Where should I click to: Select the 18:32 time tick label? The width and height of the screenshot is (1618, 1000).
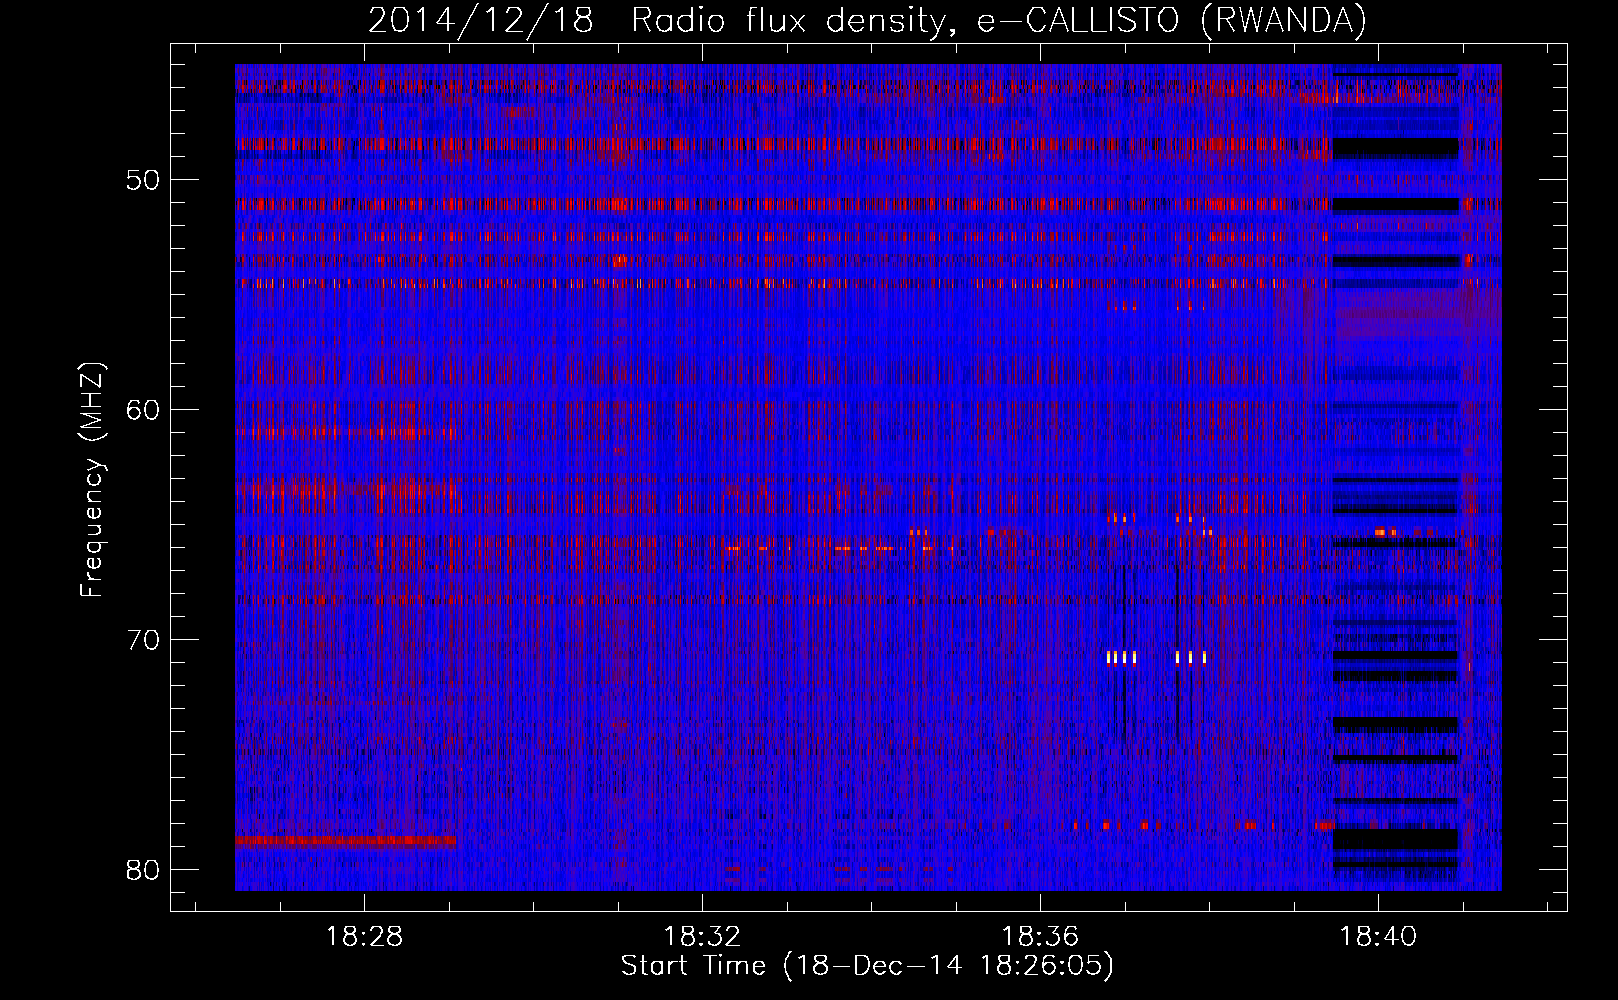(x=703, y=937)
